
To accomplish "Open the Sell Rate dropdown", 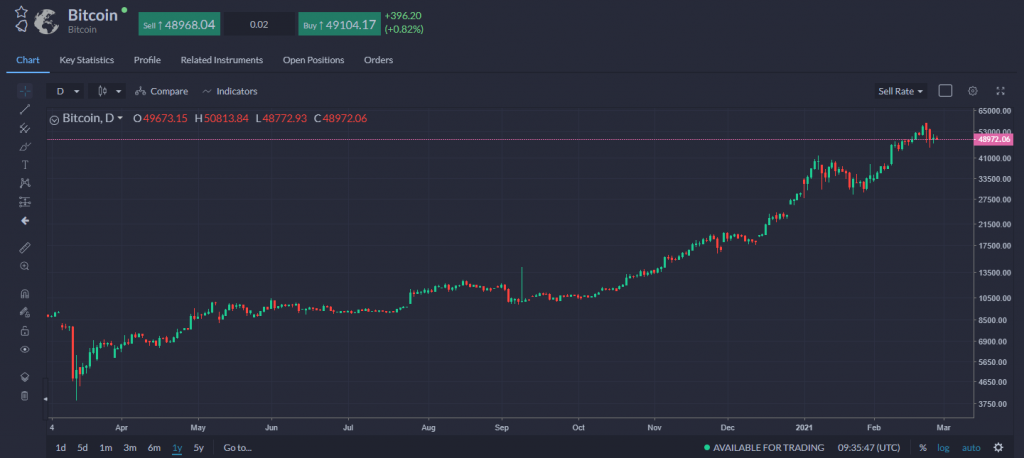I will pos(901,91).
